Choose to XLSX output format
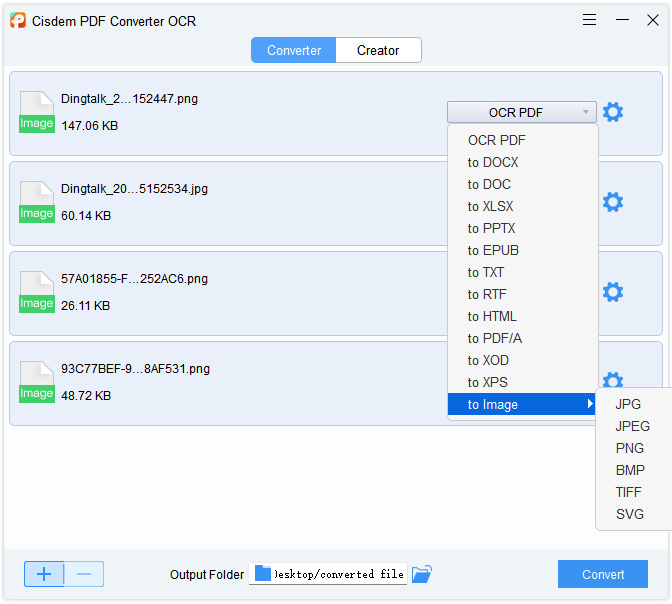Image resolution: width=672 pixels, height=604 pixels. (x=522, y=206)
